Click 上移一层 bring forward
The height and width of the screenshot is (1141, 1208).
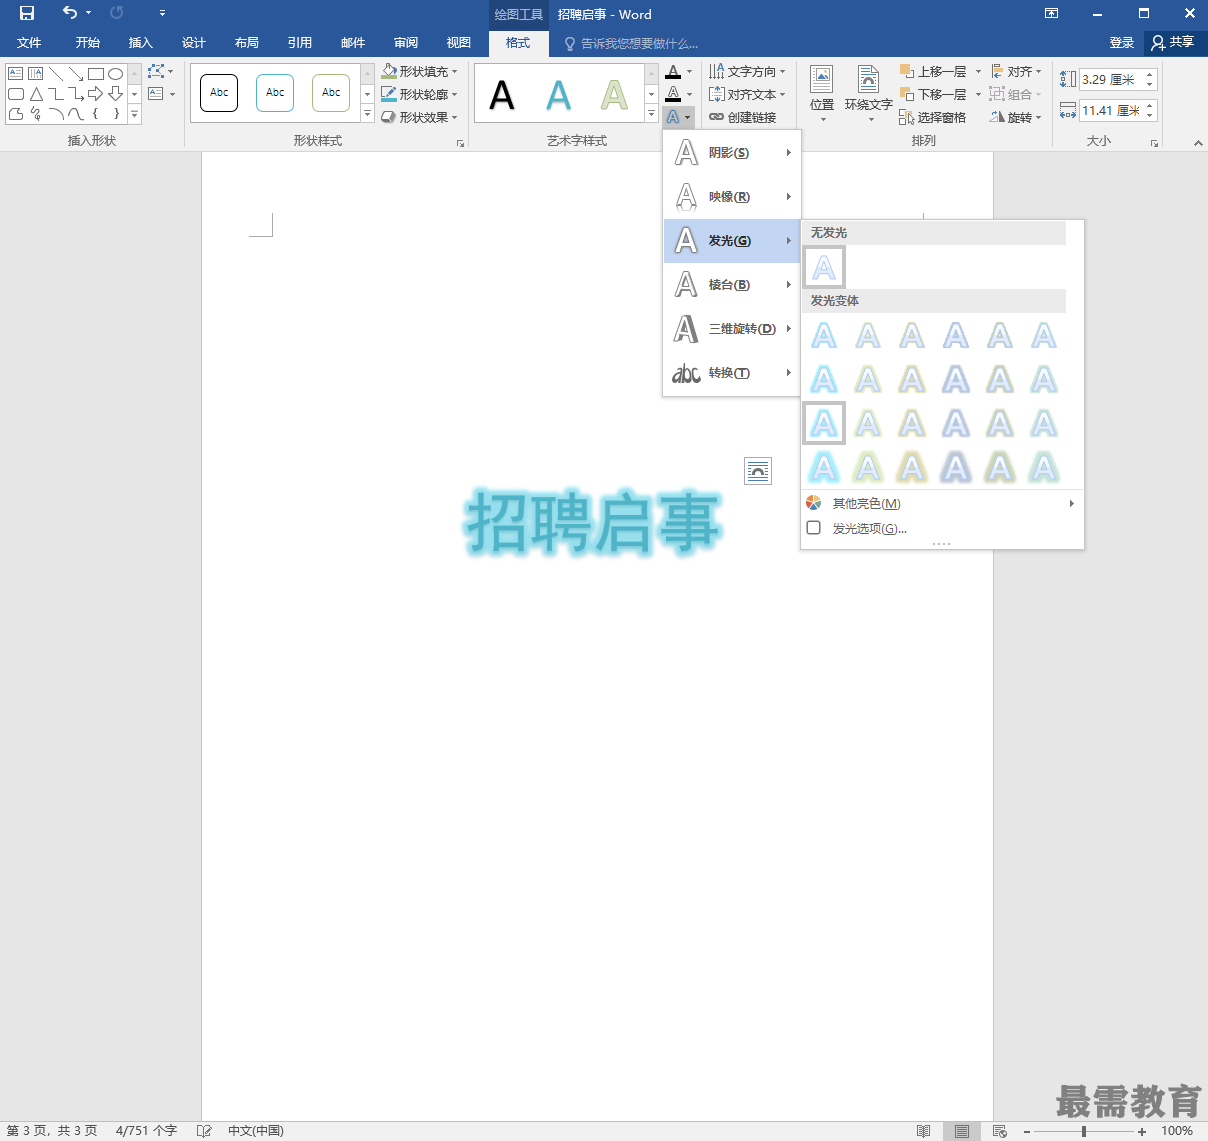933,71
